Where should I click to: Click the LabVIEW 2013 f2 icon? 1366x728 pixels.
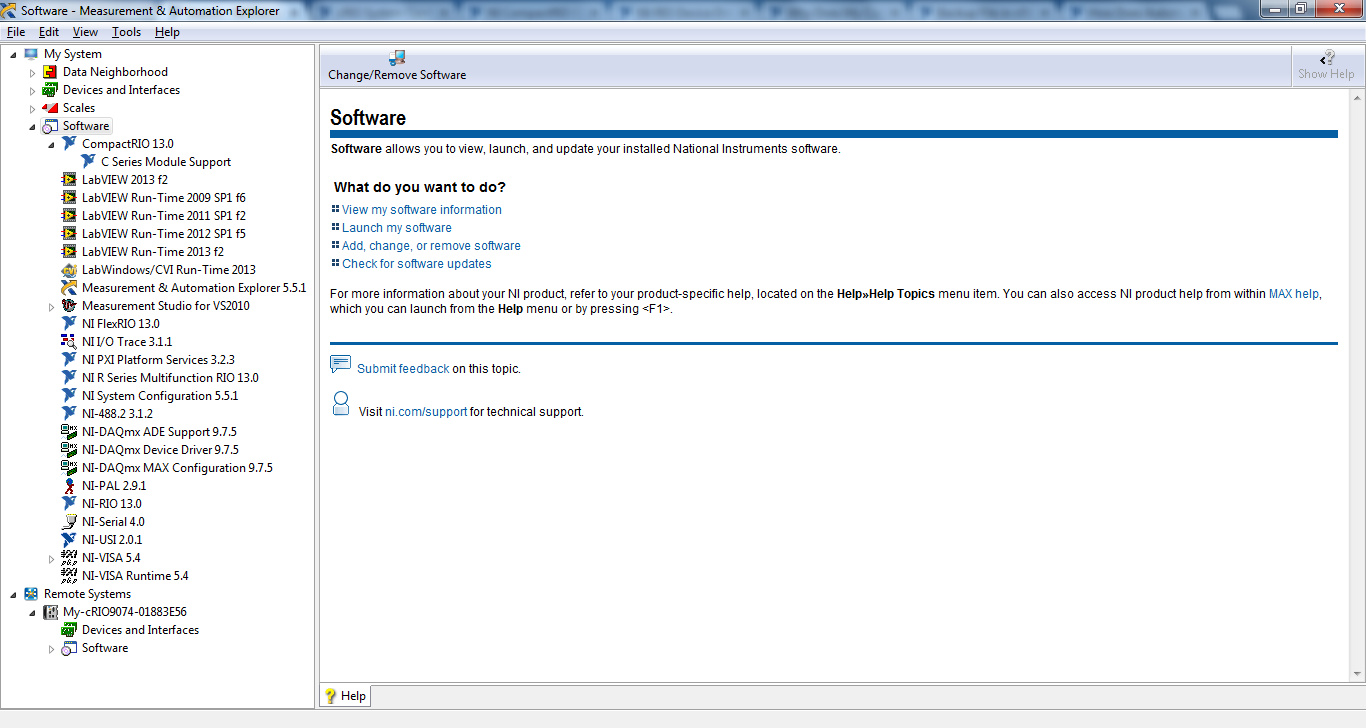(x=69, y=180)
